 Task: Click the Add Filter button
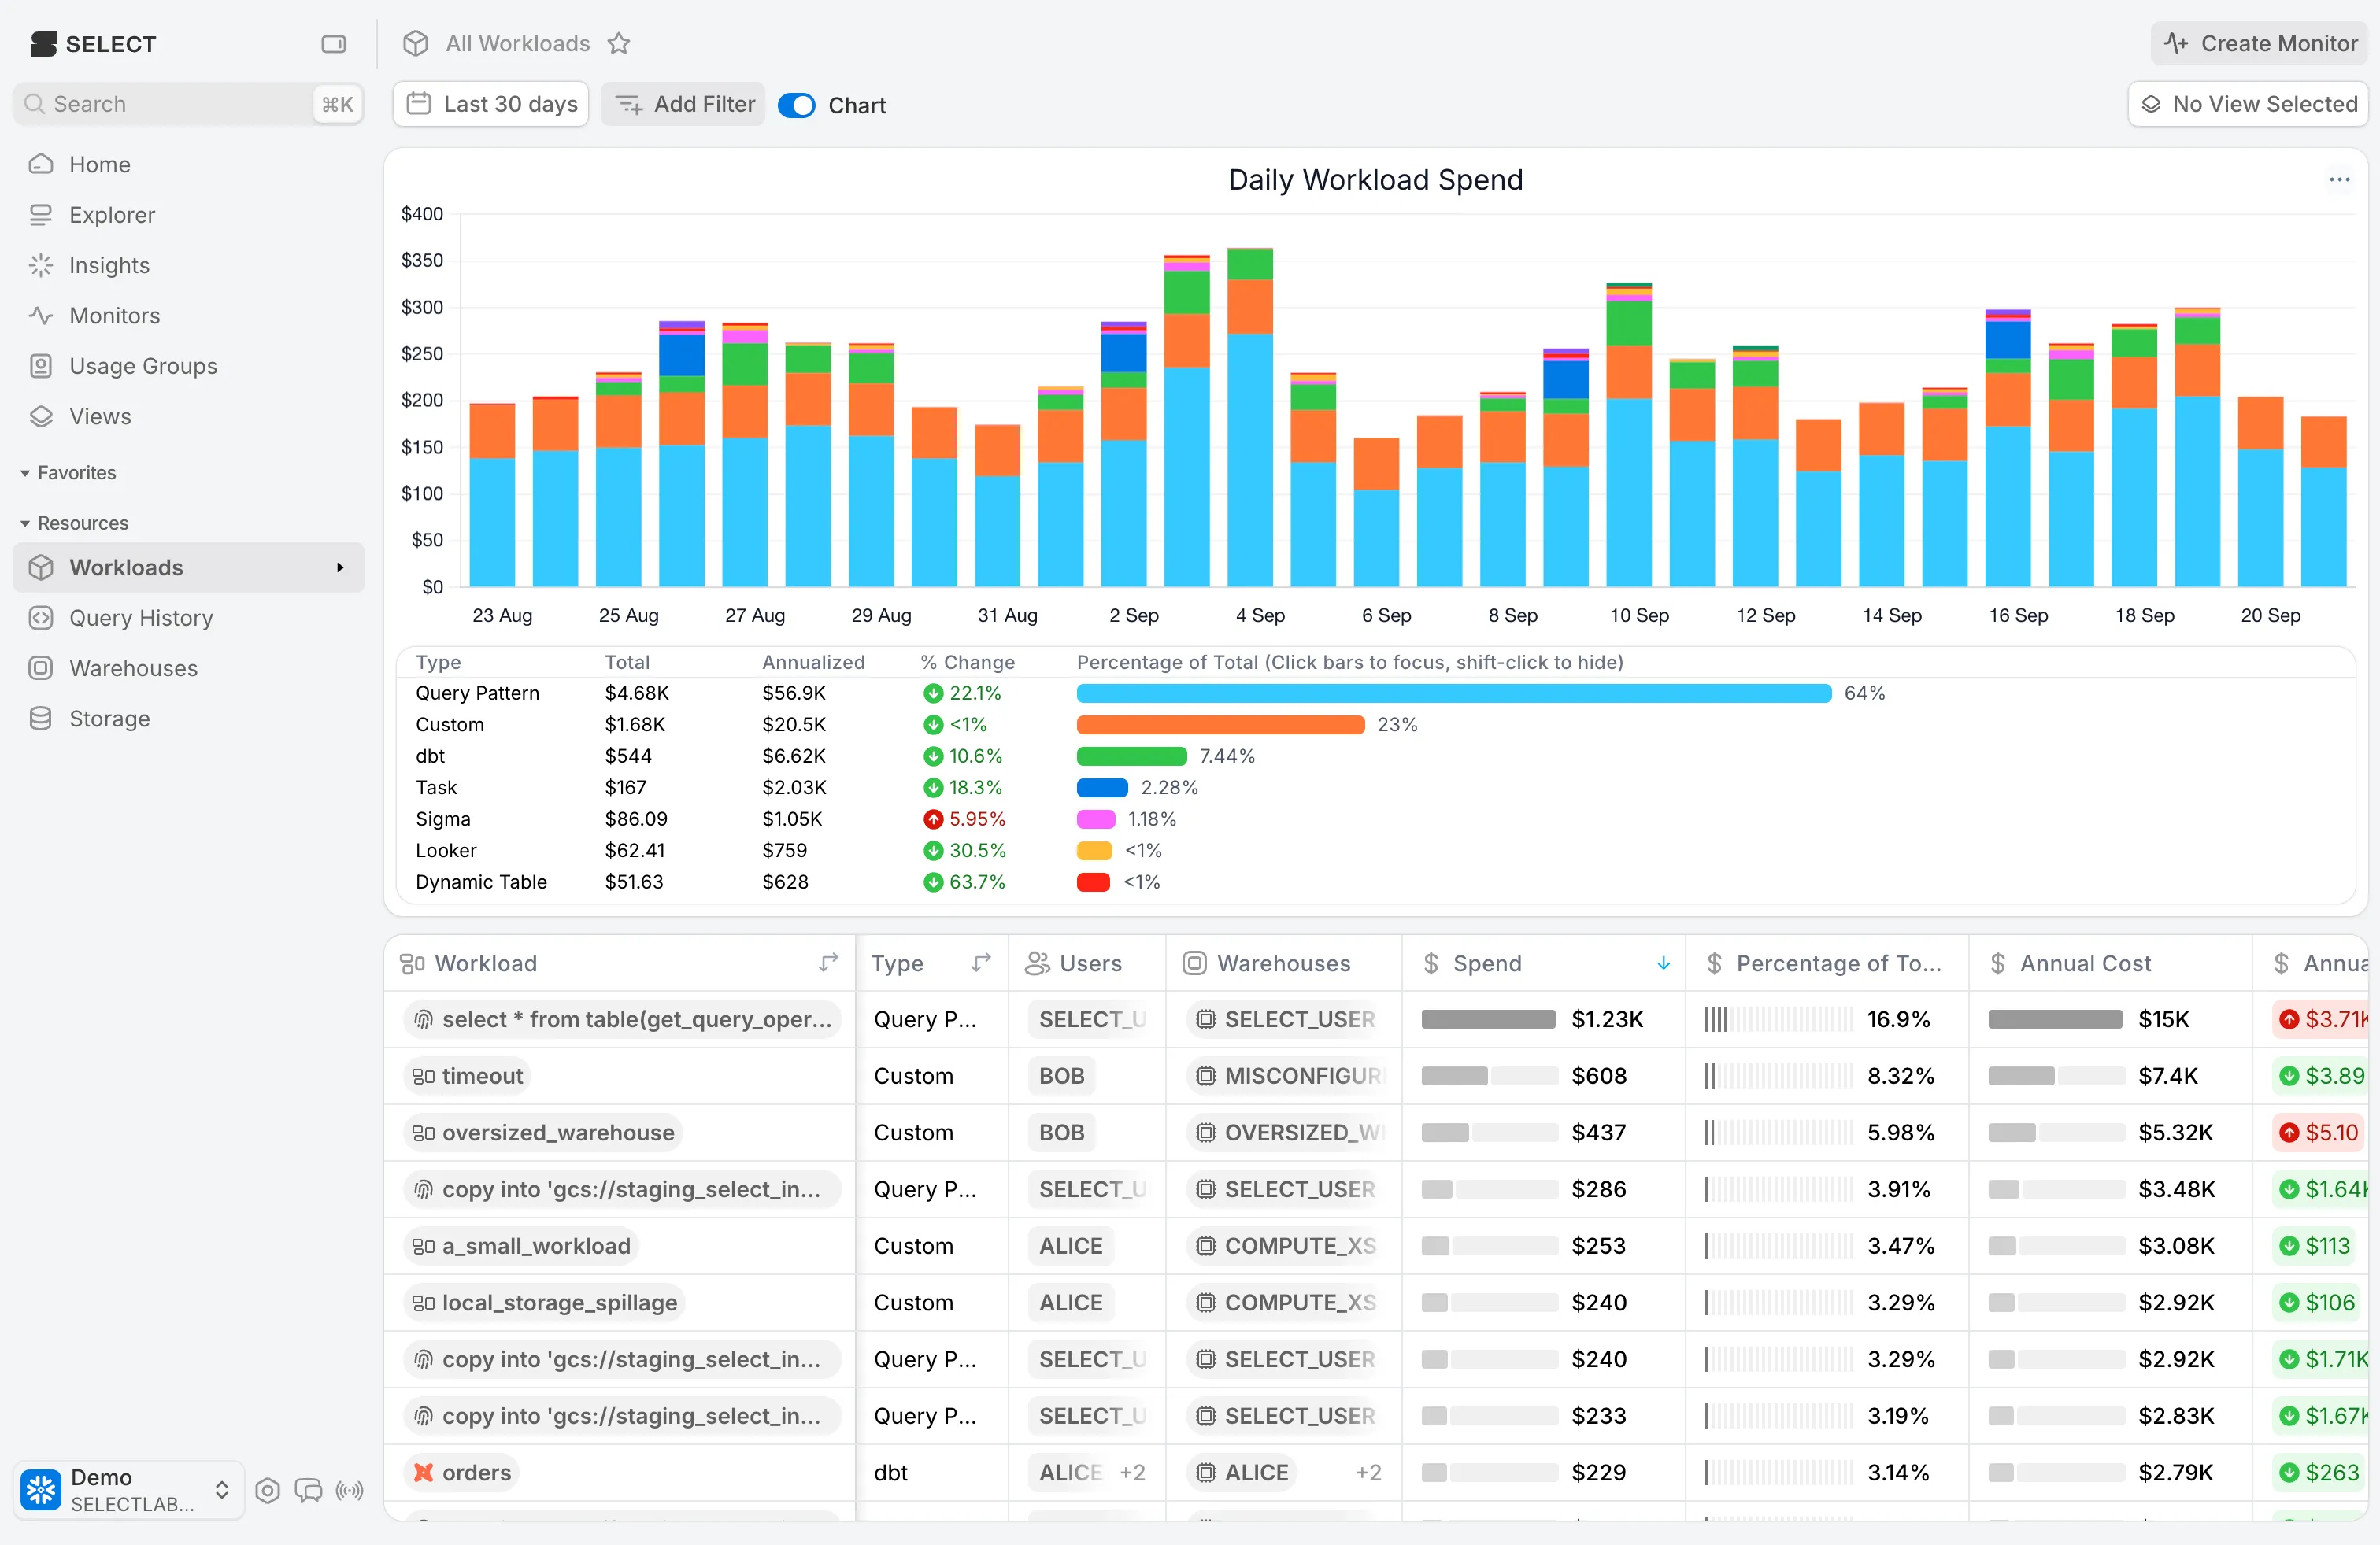(684, 104)
